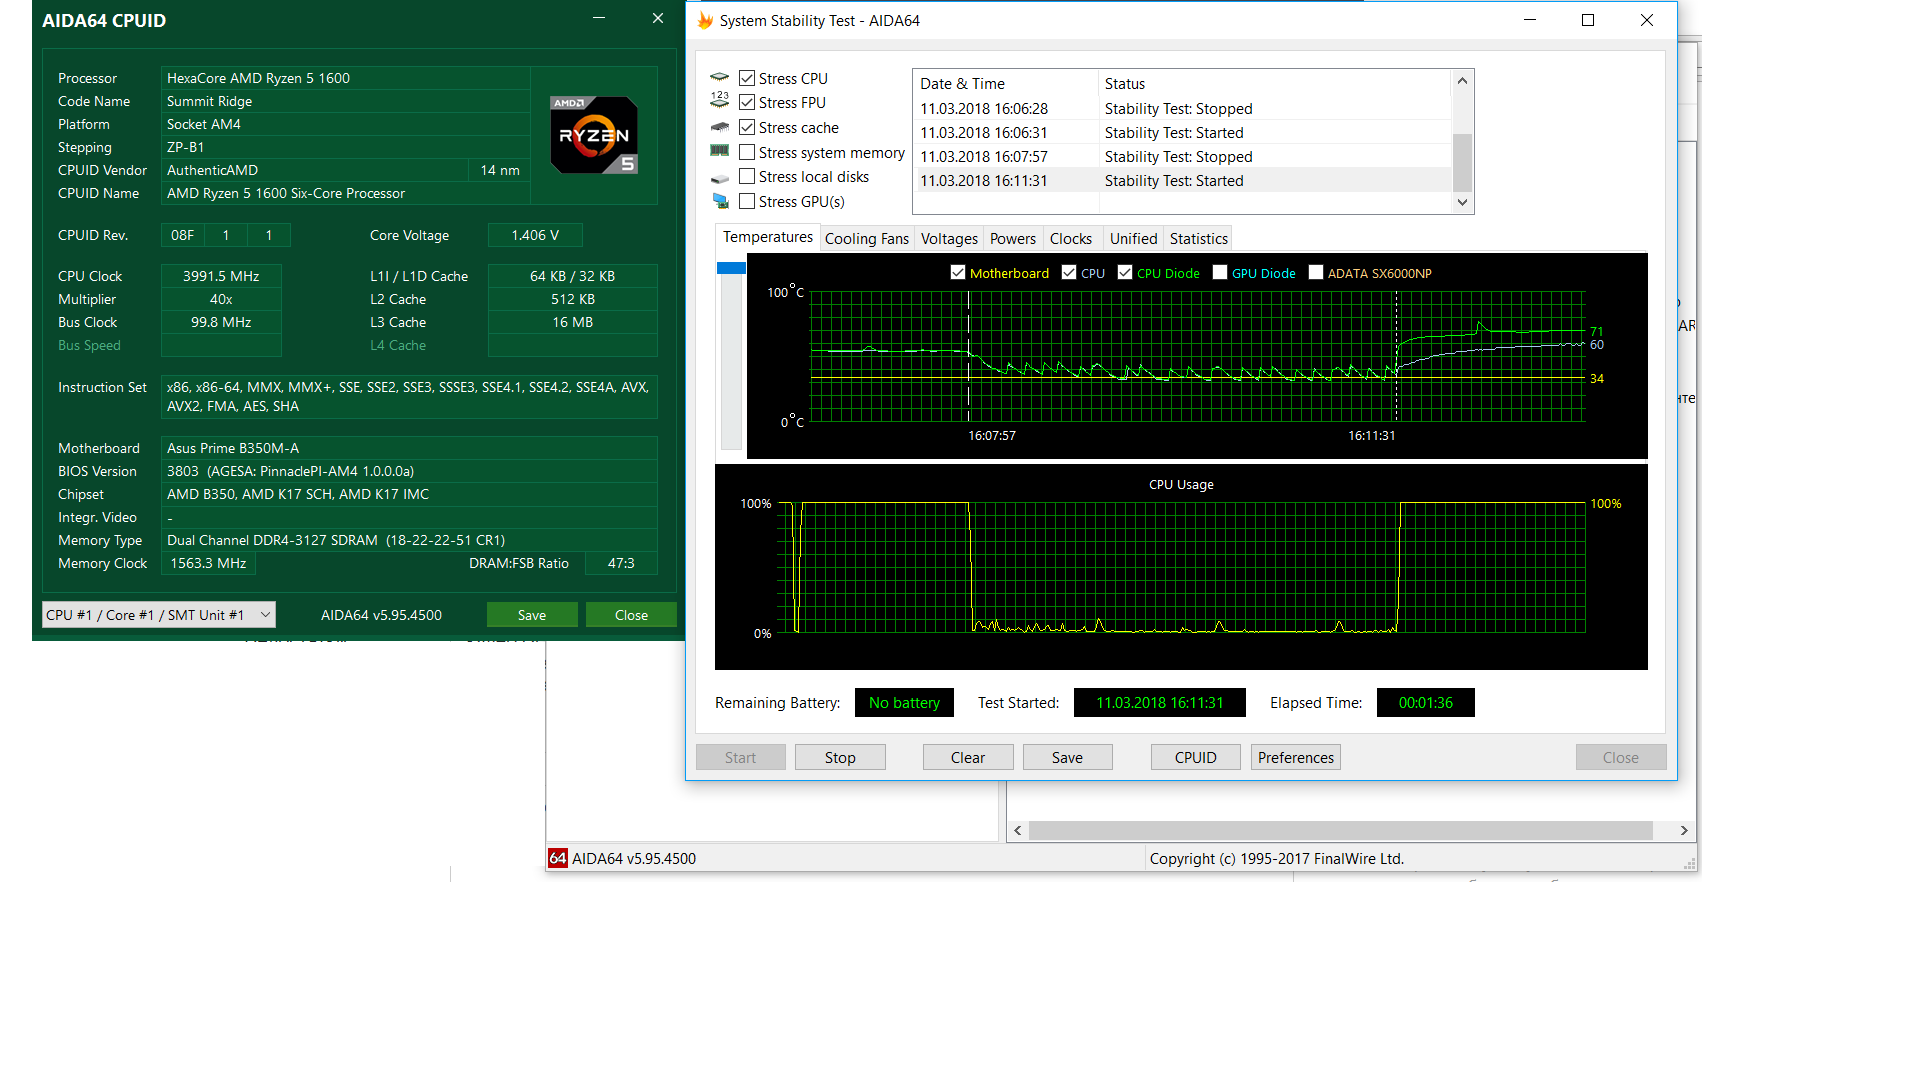This screenshot has height=1080, width=1920.
Task: Uncheck the CPU temperature graph checkbox
Action: pyautogui.click(x=1069, y=272)
